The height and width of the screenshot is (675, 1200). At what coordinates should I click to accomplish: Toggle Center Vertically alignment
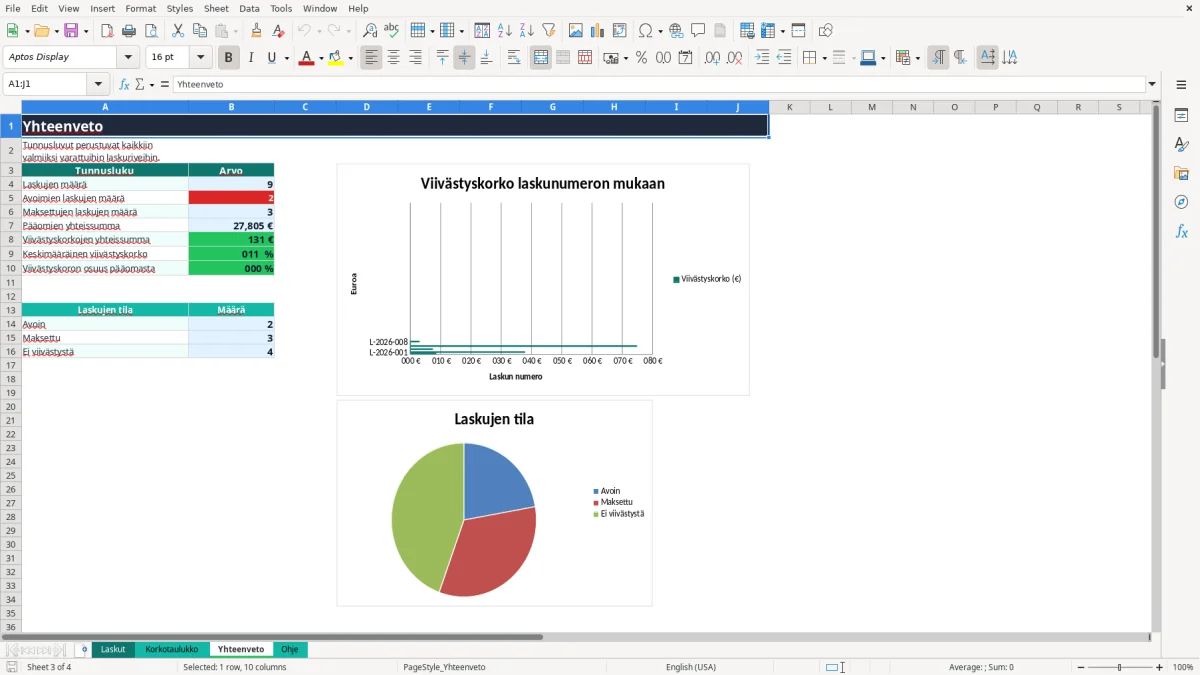point(464,58)
